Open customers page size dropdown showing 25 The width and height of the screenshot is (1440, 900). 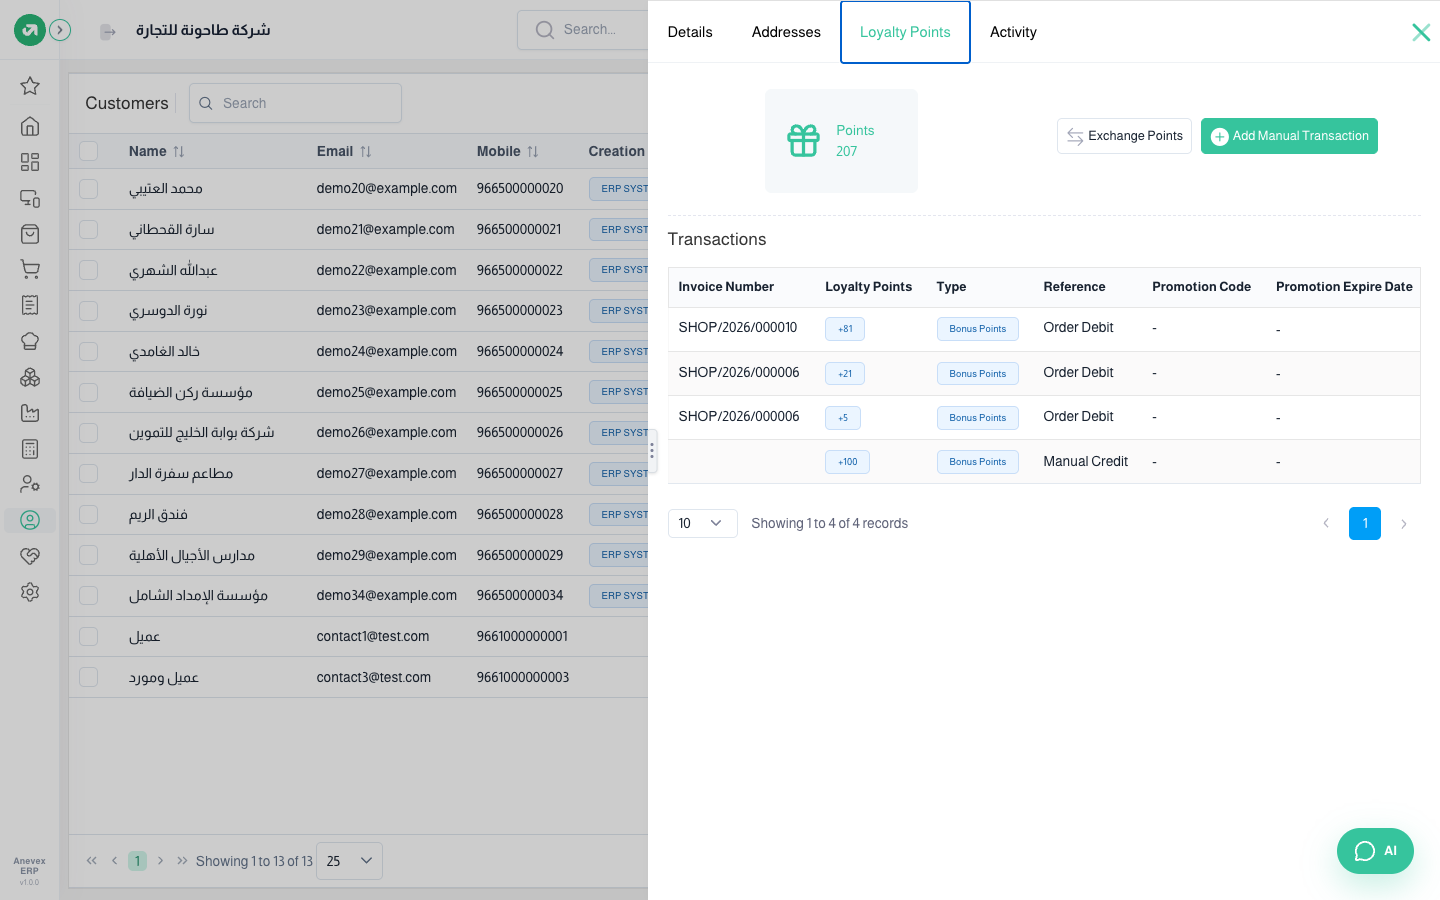coord(349,861)
